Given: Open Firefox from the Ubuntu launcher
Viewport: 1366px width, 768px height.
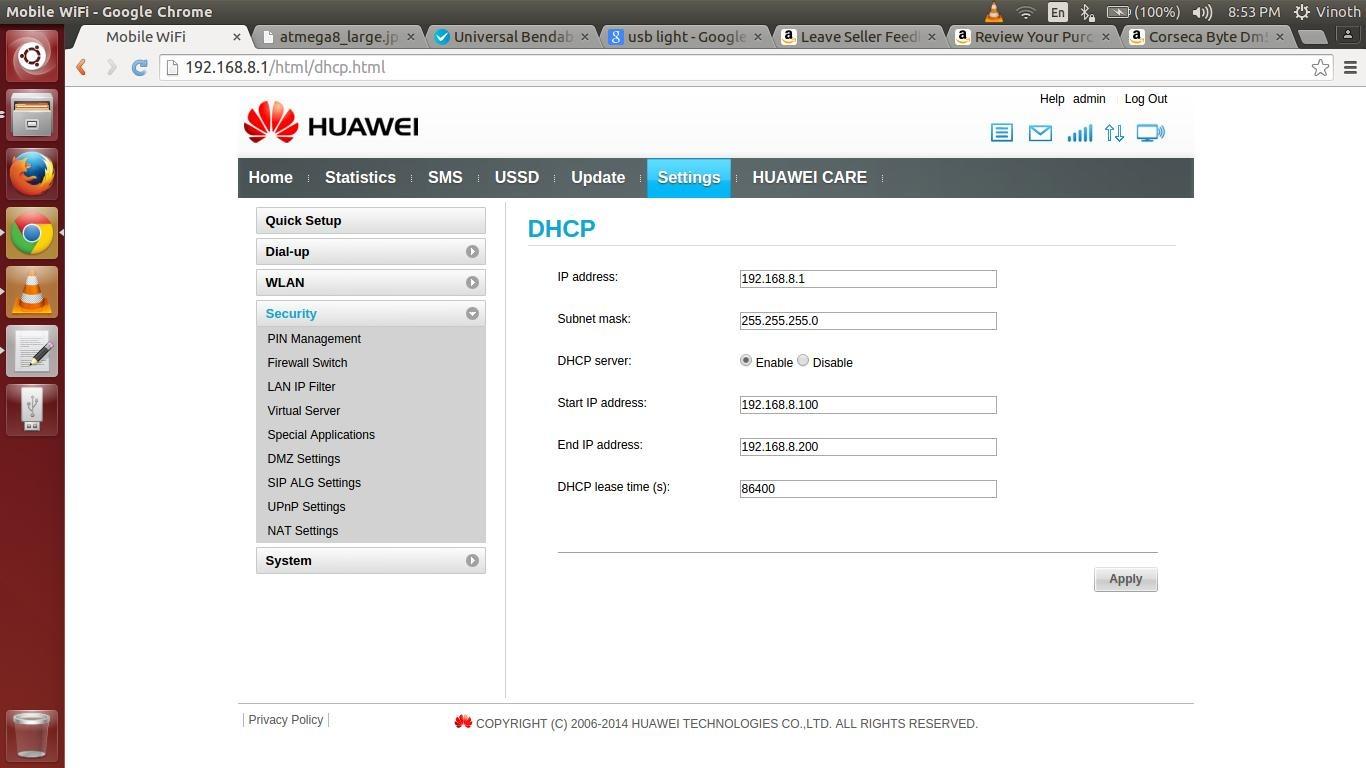Looking at the screenshot, I should coord(31,173).
